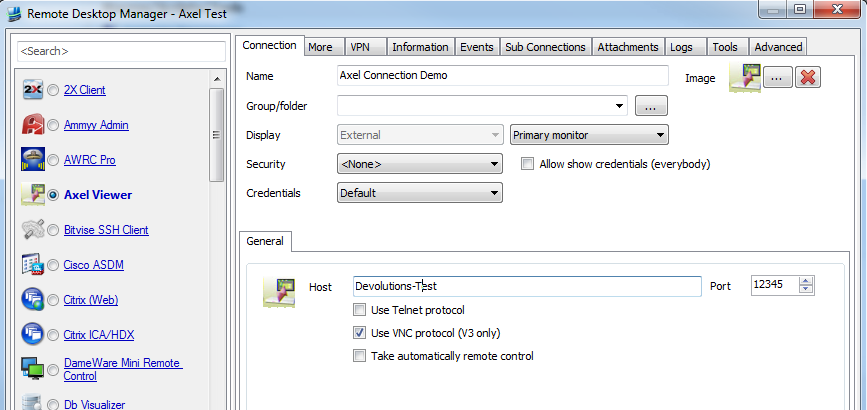Click the AWRC Pro icon
The width and height of the screenshot is (867, 410).
pyautogui.click(x=33, y=159)
